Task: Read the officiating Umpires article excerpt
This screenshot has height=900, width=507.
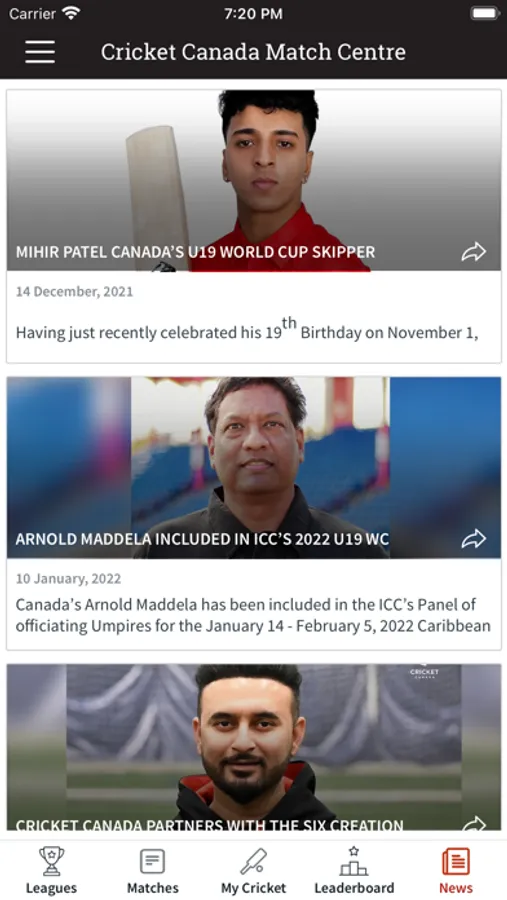Action: (x=253, y=615)
